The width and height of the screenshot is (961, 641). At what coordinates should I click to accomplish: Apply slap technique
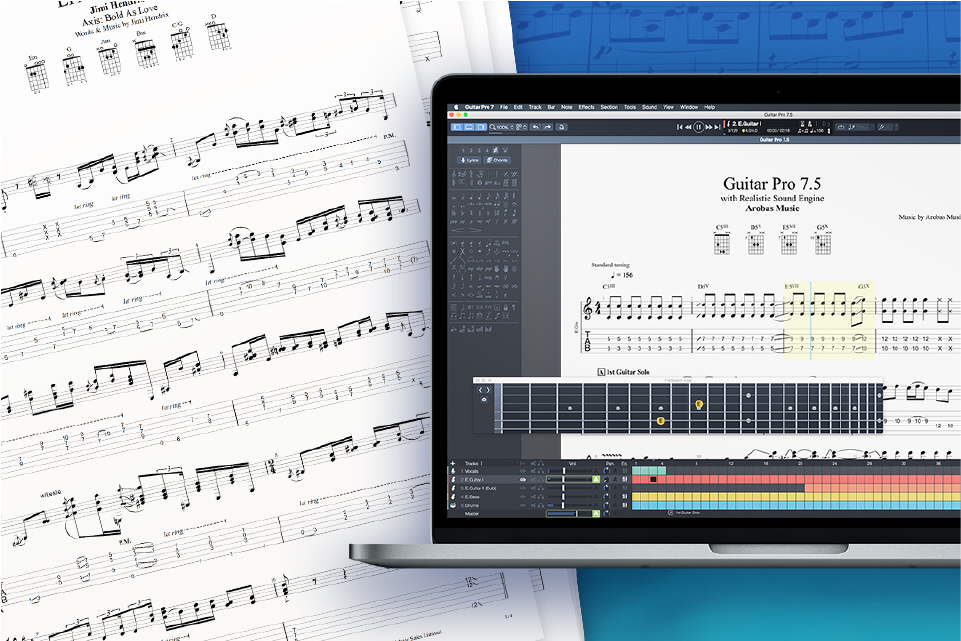coord(480,269)
